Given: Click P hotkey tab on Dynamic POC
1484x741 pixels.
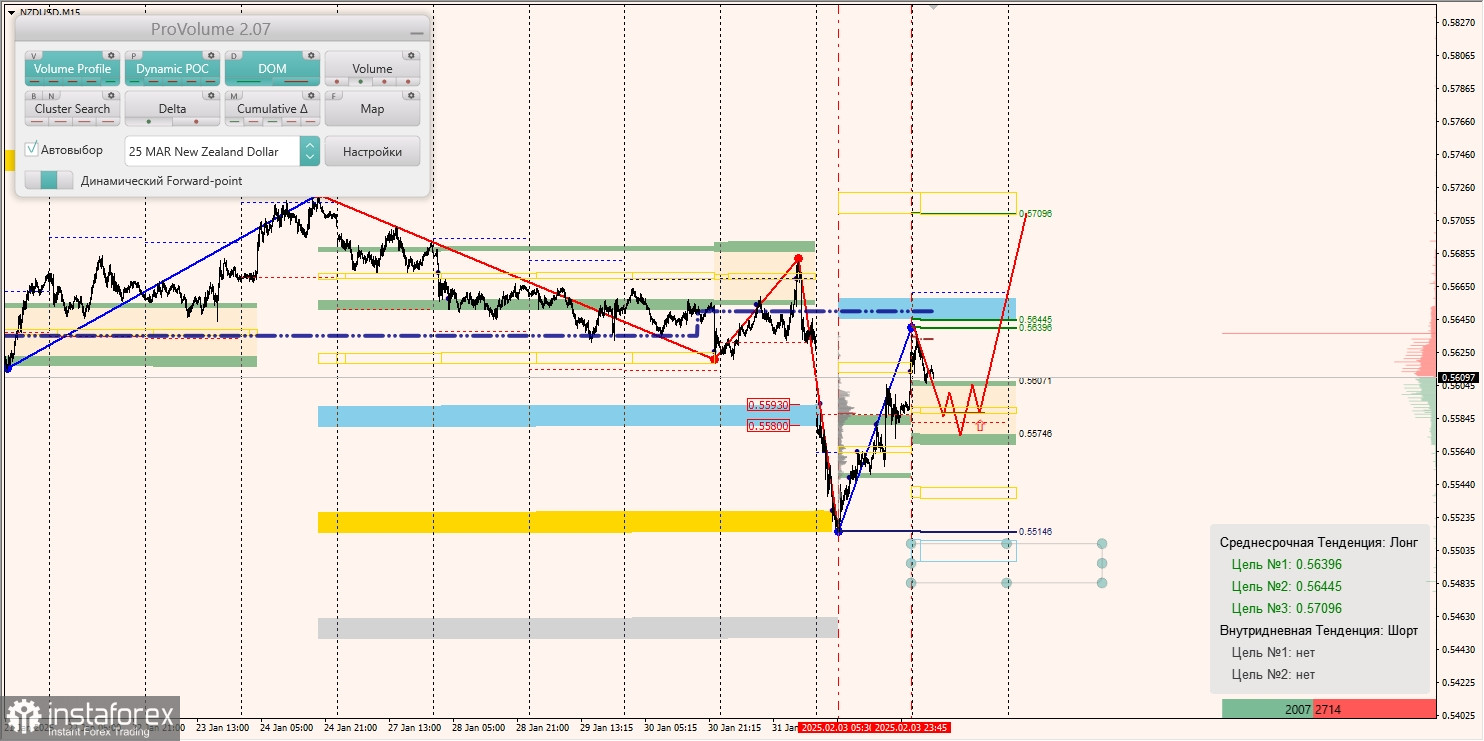Looking at the screenshot, I should [135, 56].
